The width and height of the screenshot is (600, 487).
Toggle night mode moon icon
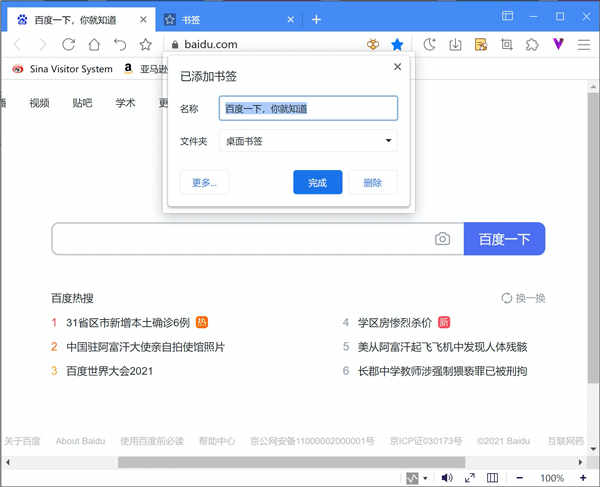click(429, 45)
